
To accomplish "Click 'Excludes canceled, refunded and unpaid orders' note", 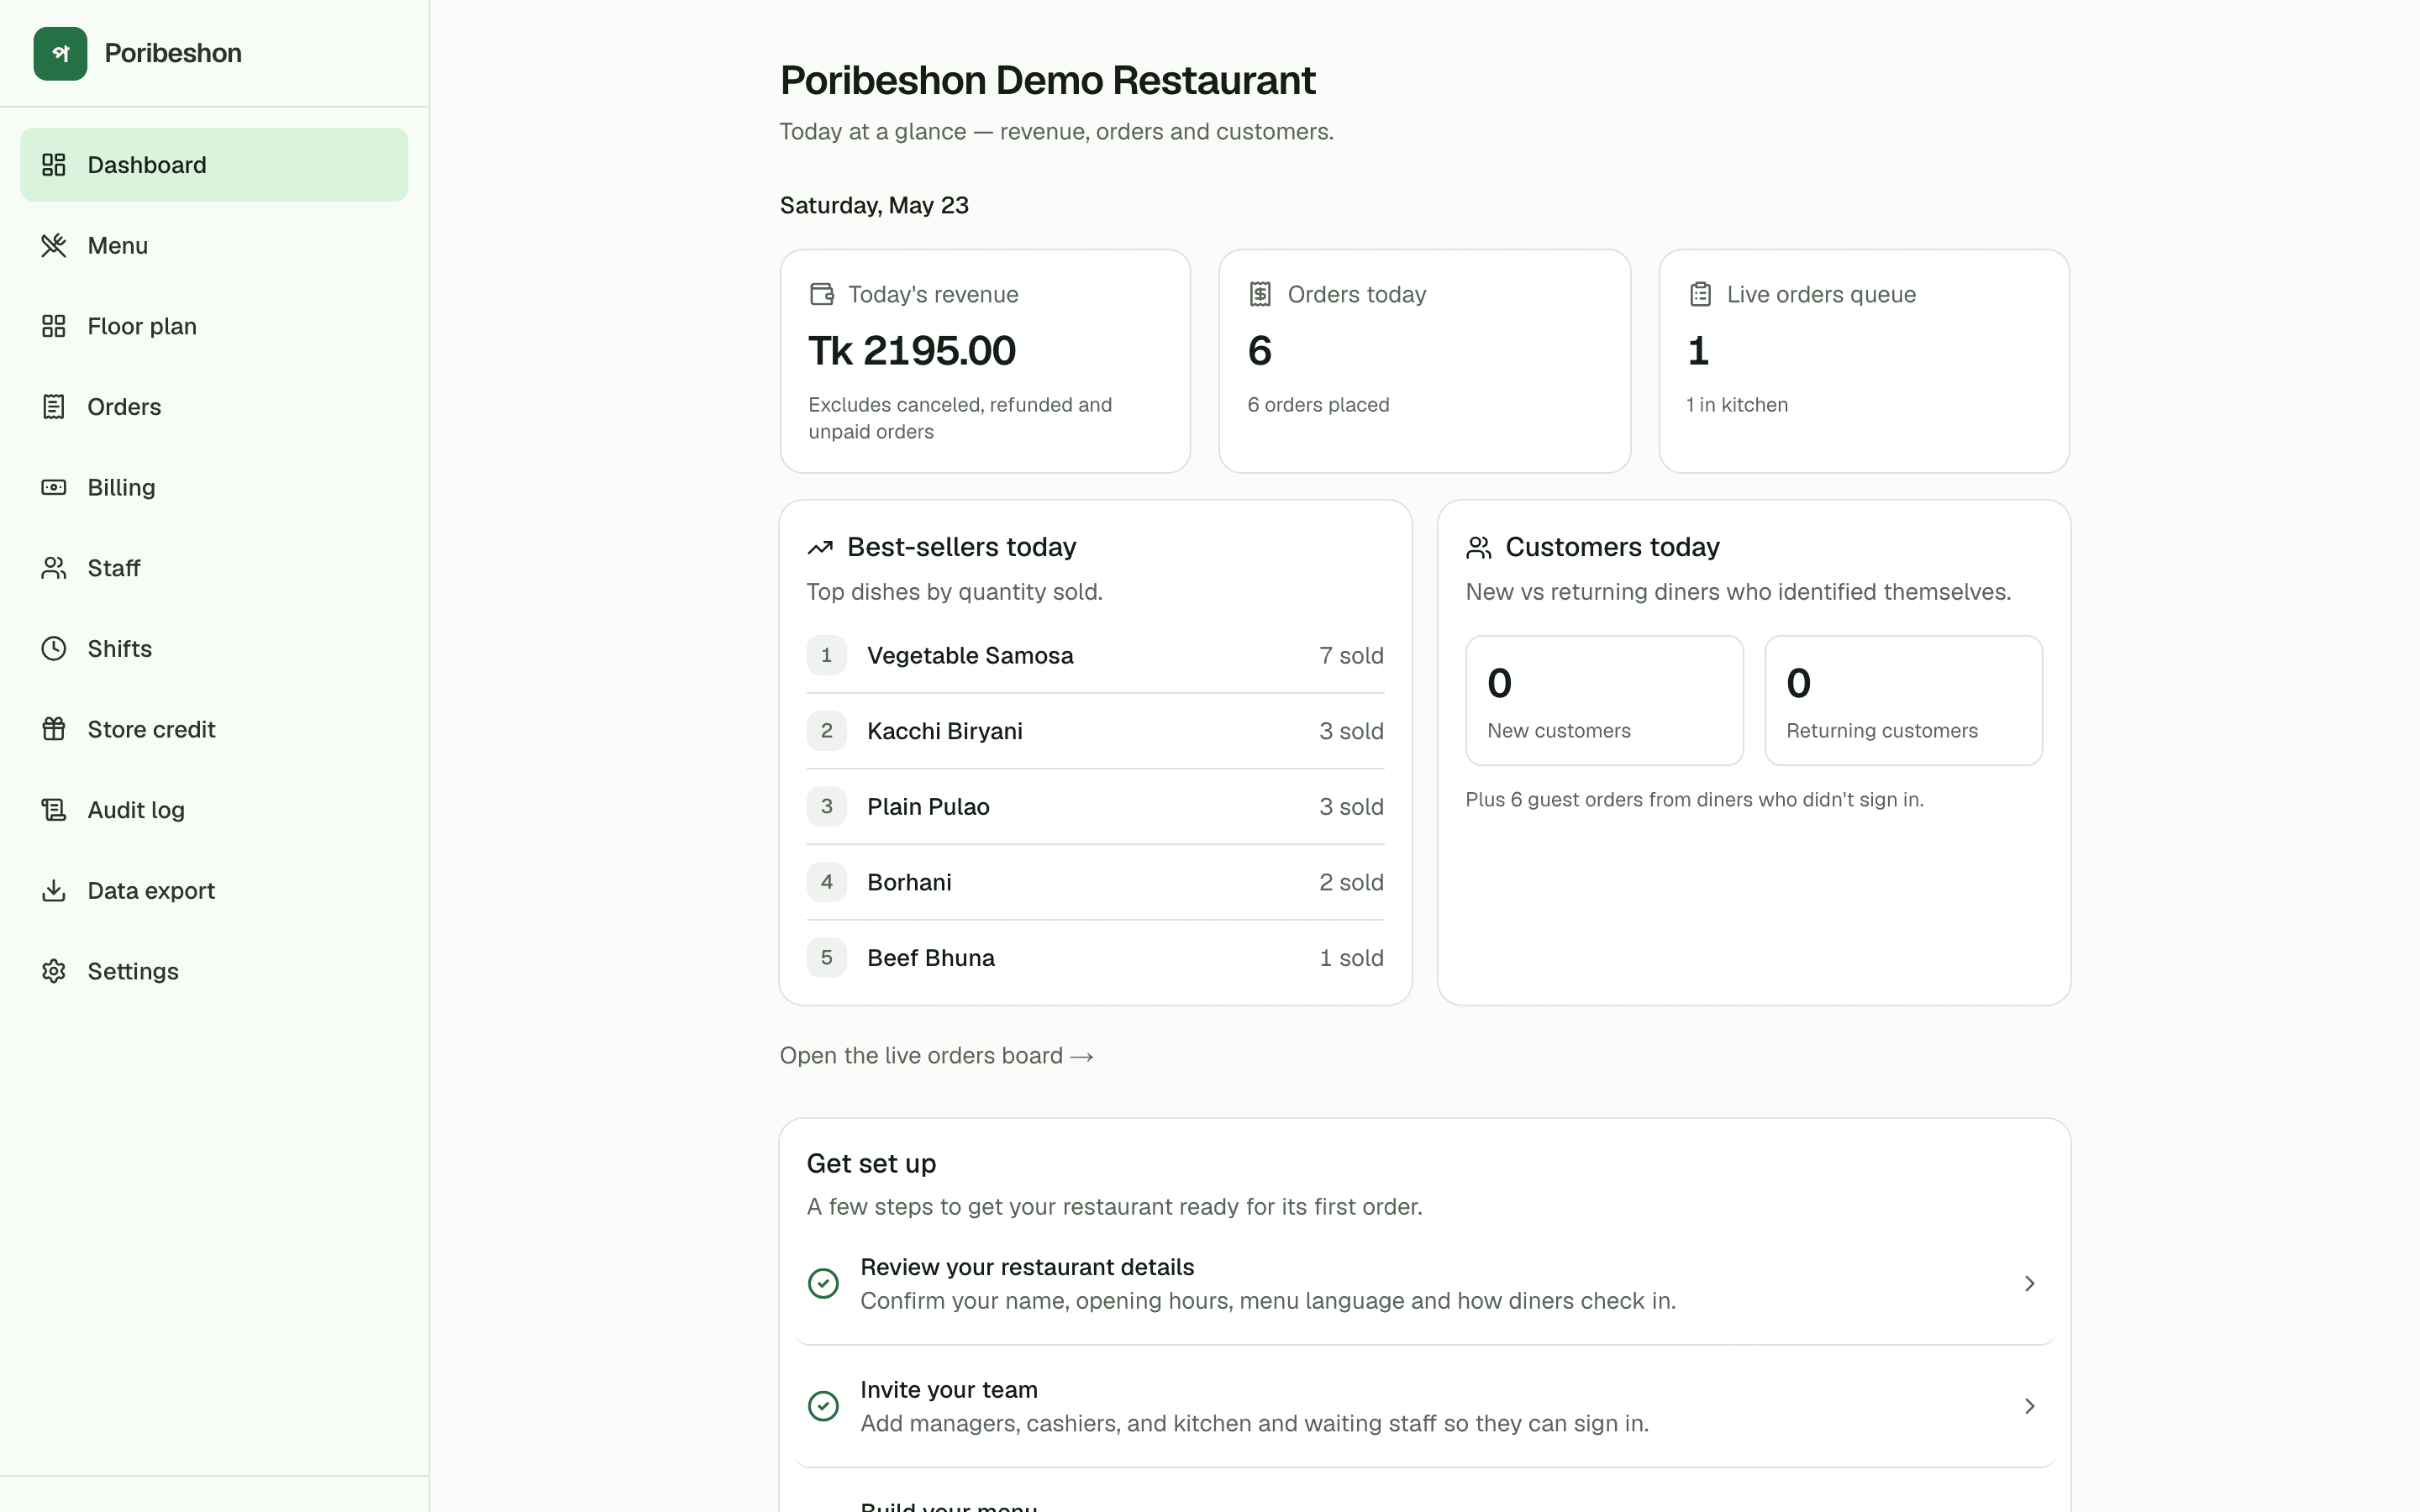I will [960, 418].
